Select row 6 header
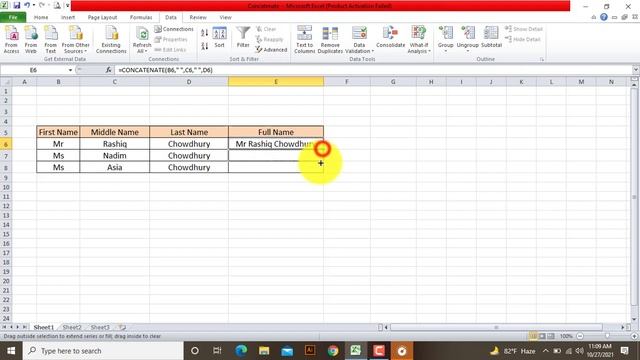The image size is (640, 360). tap(6, 144)
